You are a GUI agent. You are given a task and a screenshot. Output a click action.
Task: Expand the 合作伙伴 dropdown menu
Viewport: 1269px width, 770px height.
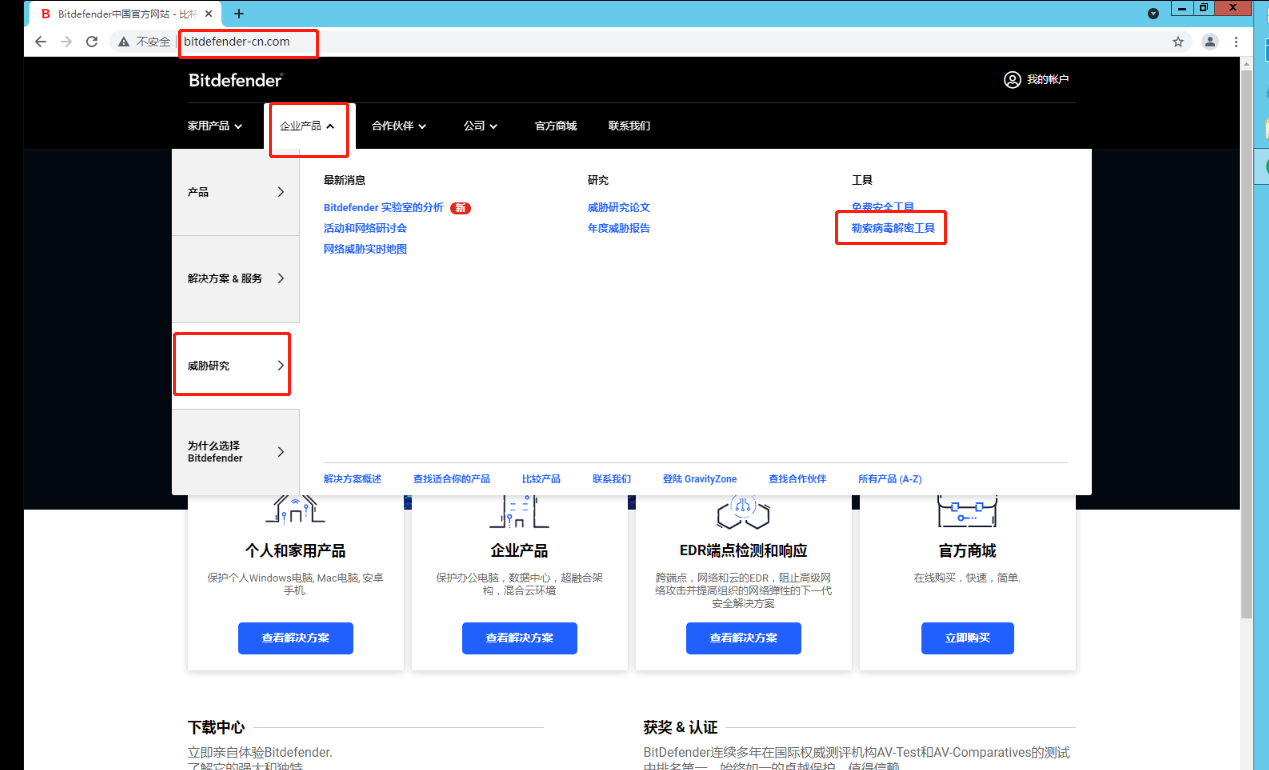pyautogui.click(x=399, y=126)
